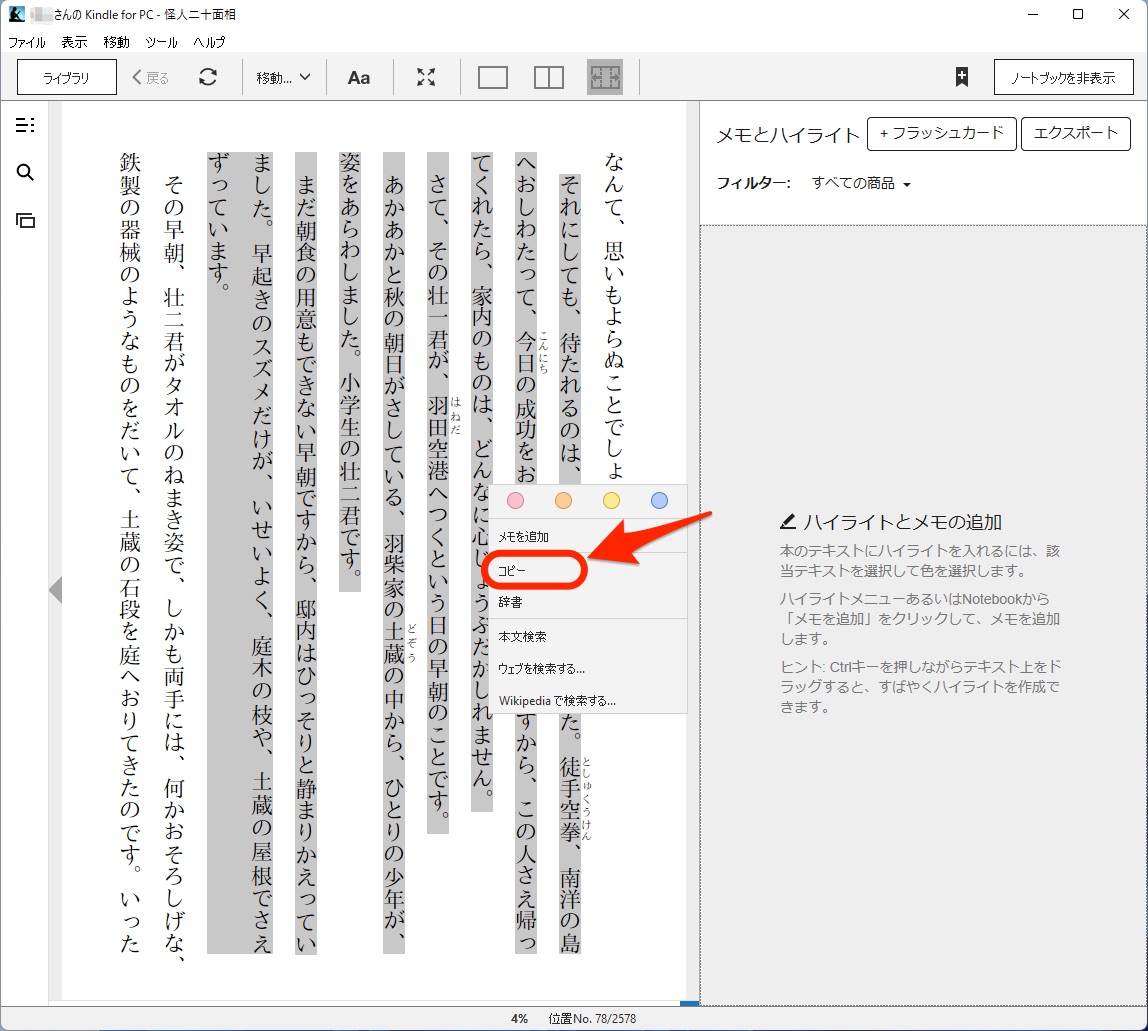Highlight selection with pink color

click(515, 500)
